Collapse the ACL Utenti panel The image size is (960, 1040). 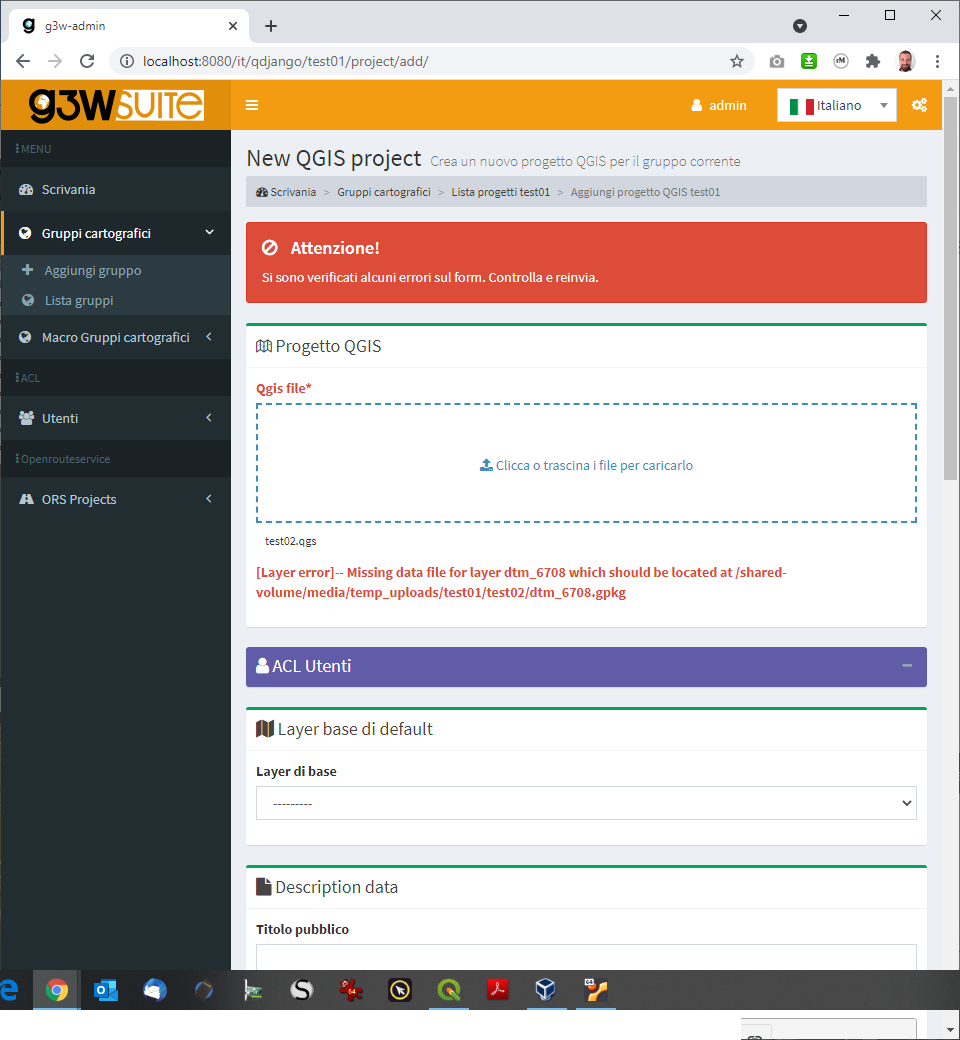click(x=907, y=666)
